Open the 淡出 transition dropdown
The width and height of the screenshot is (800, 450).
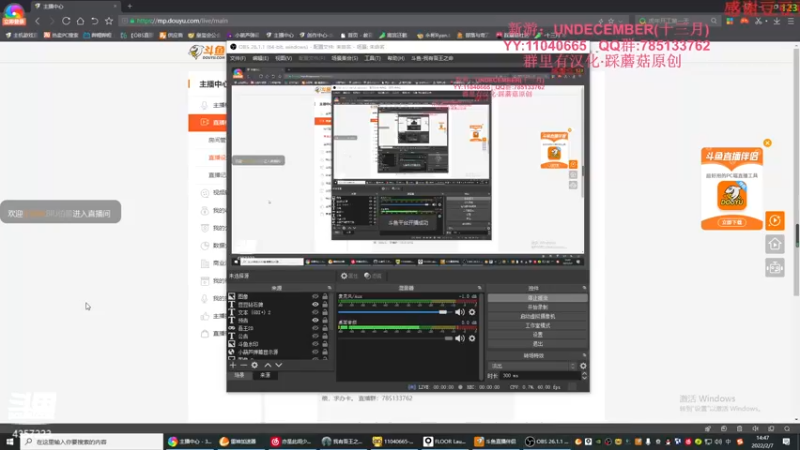tap(533, 366)
